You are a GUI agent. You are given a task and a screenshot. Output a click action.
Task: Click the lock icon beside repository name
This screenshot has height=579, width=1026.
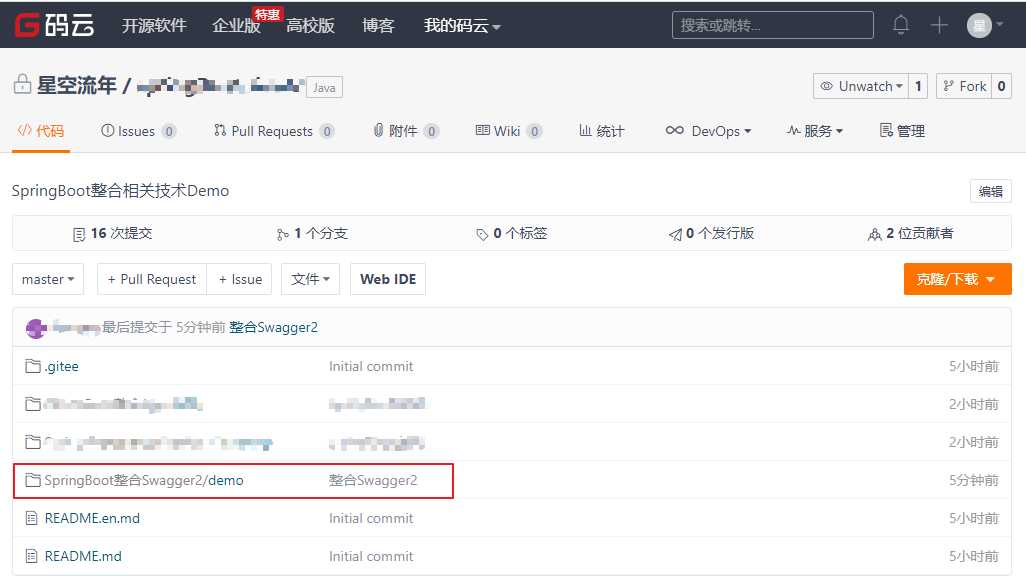pyautogui.click(x=22, y=84)
